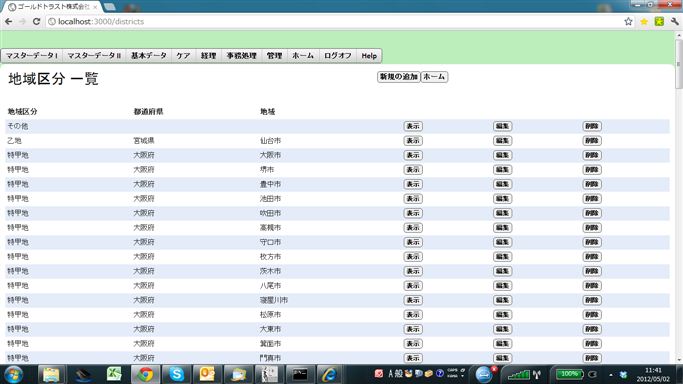
Task: Open the command prompt taskbar icon
Action: click(x=299, y=374)
